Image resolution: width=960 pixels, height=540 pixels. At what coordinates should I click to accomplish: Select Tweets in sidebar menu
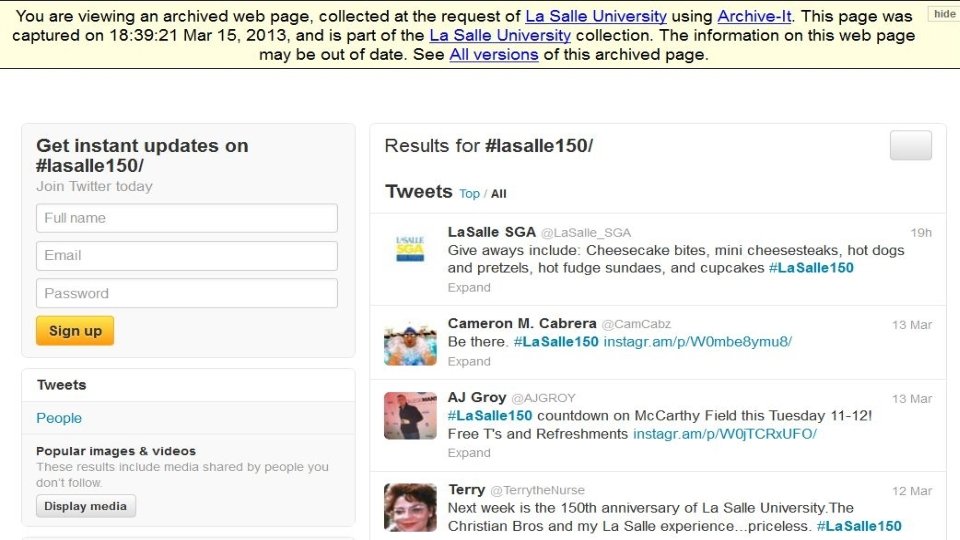pos(189,385)
